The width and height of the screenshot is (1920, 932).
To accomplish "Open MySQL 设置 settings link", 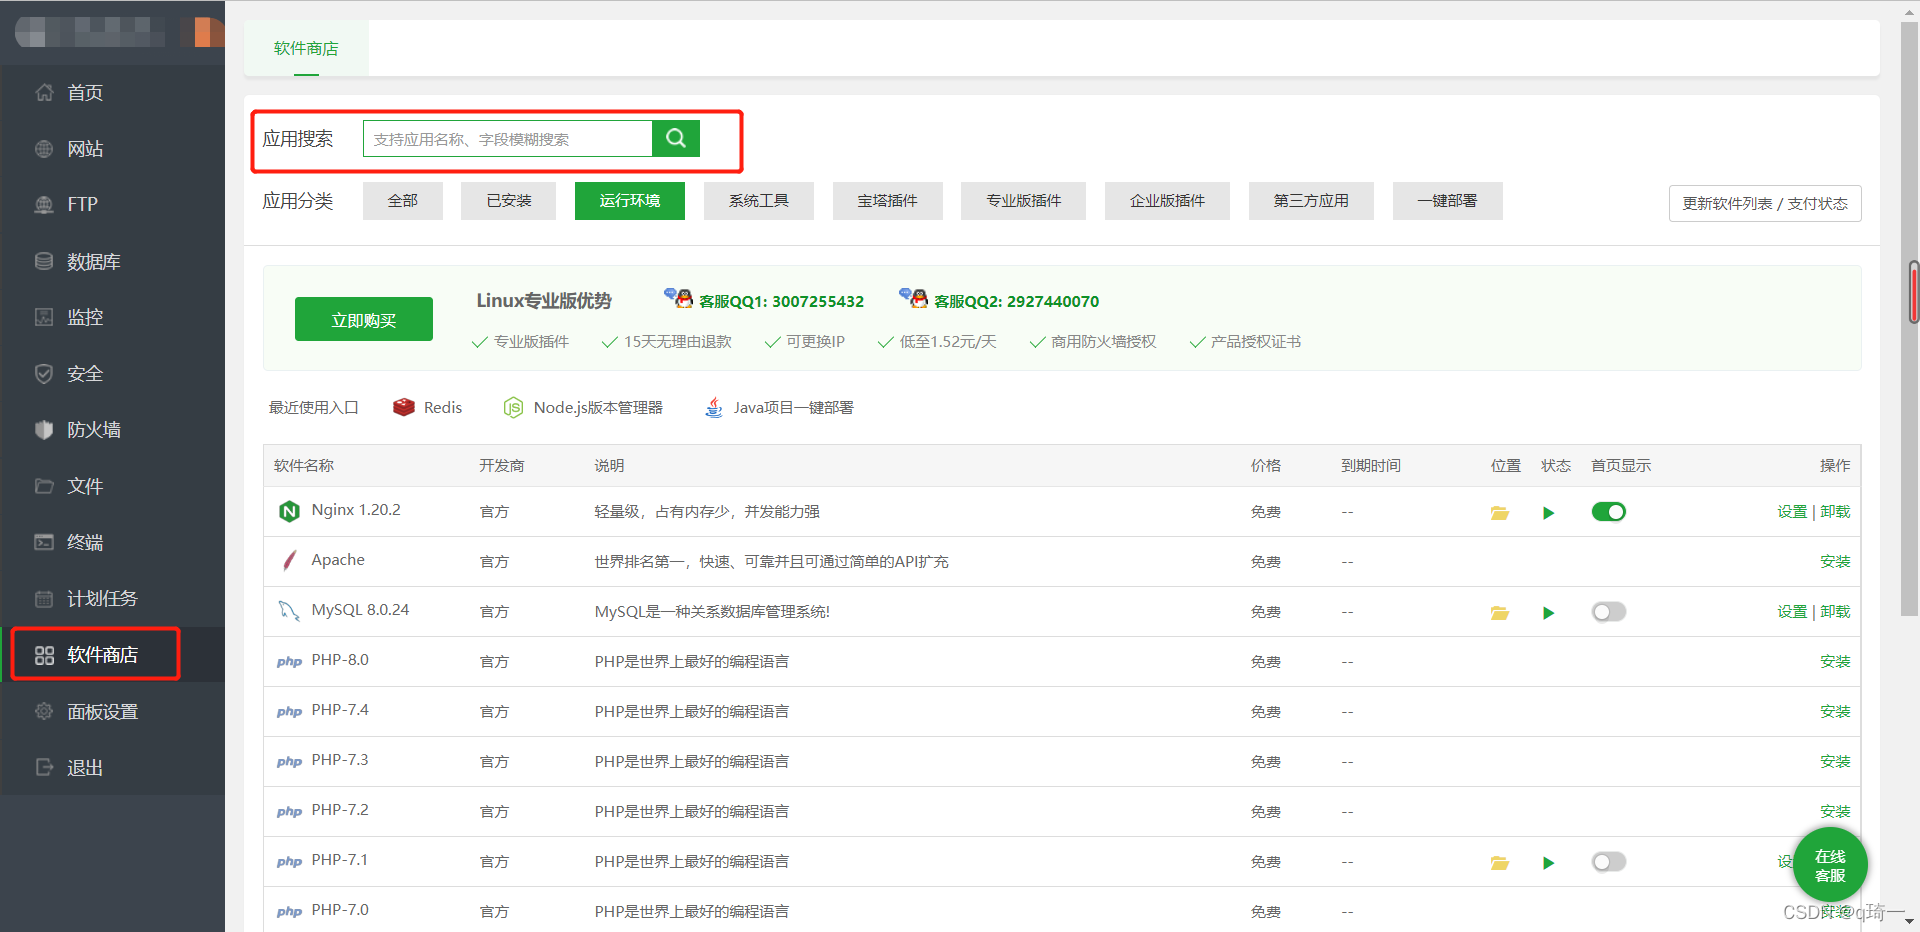I will [1792, 612].
